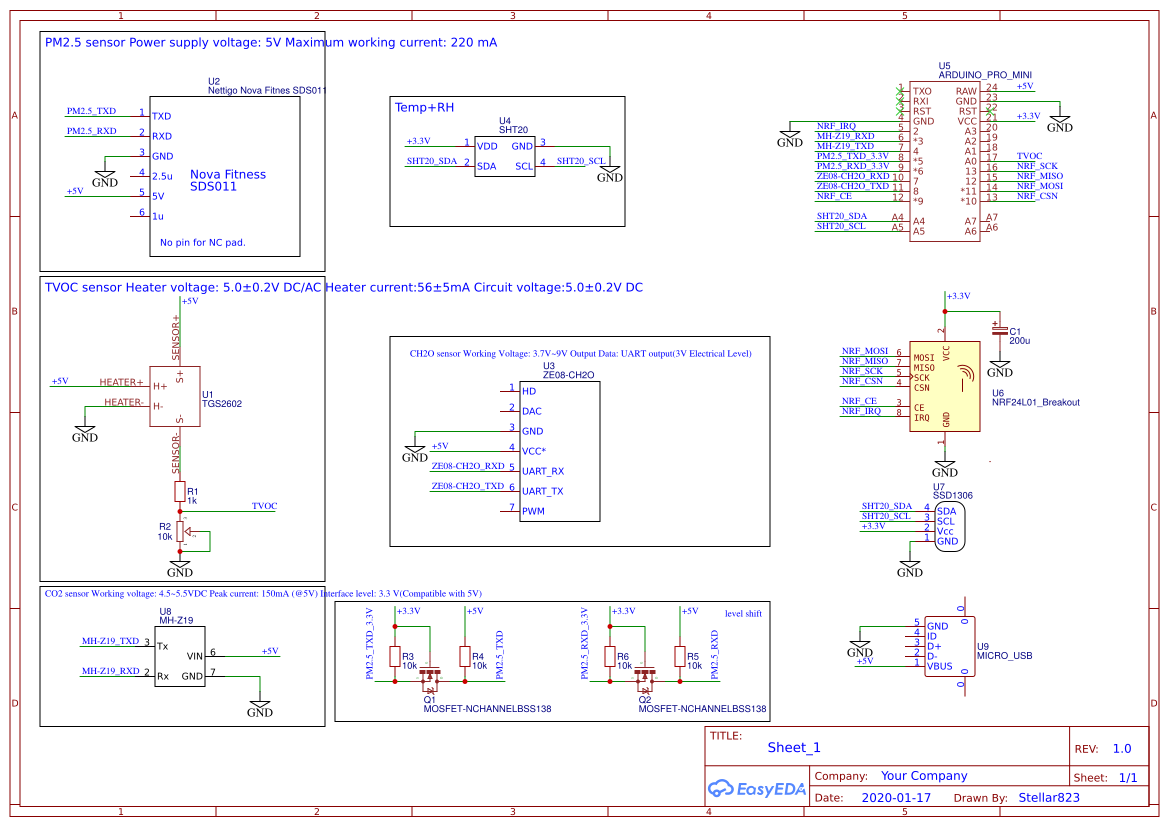Select the MICRO_USB connector symbol U9
The width and height of the screenshot is (1169, 827).
tap(950, 647)
